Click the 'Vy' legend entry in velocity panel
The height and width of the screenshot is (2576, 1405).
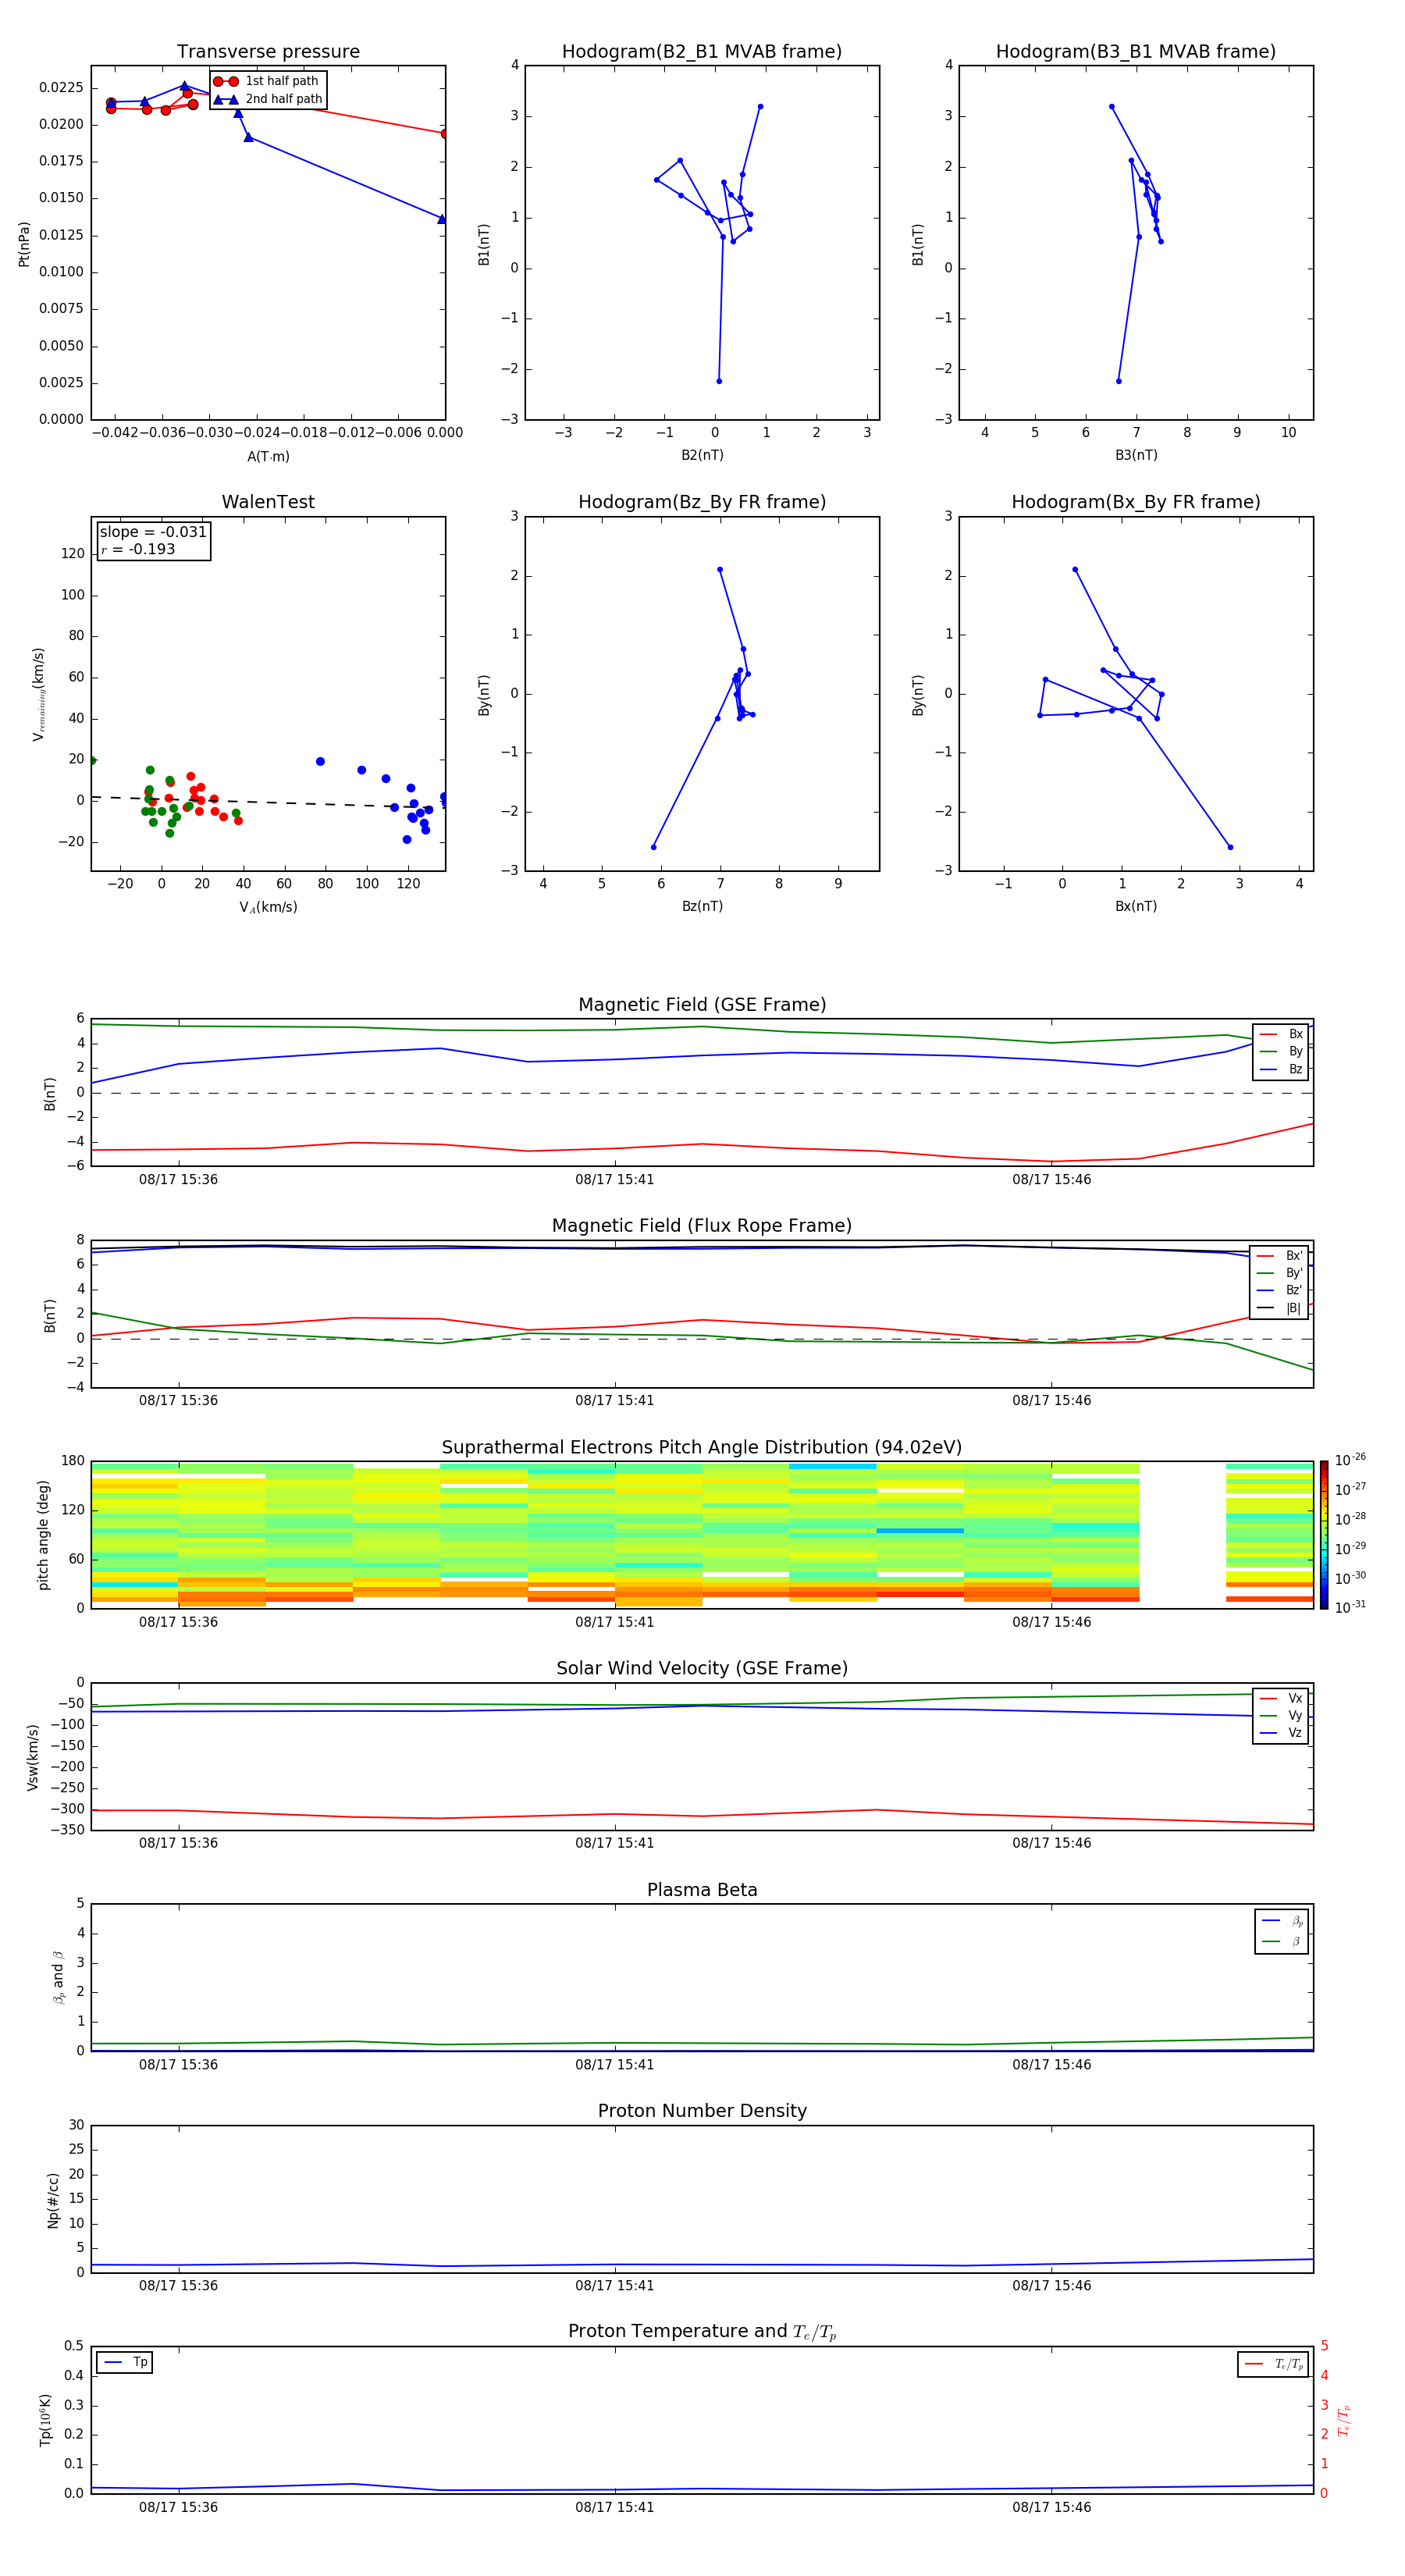[1281, 1715]
